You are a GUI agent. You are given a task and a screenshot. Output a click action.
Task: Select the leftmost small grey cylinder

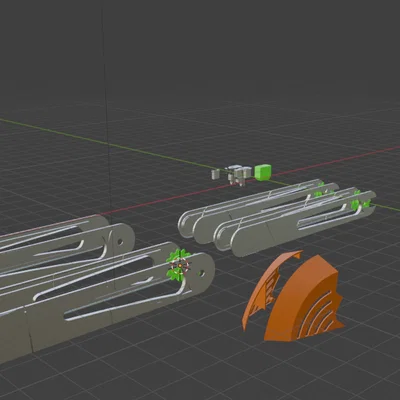(x=216, y=174)
